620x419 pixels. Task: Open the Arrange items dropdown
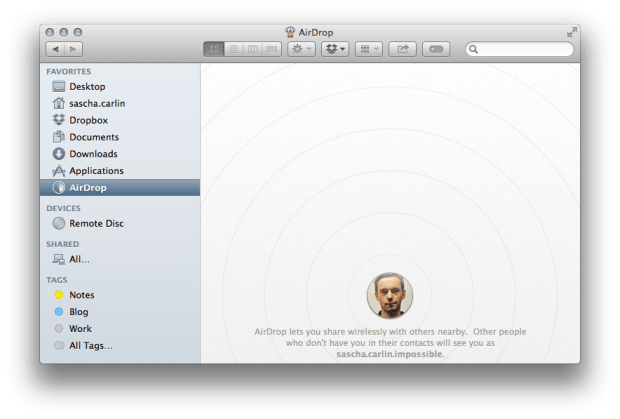click(x=369, y=49)
